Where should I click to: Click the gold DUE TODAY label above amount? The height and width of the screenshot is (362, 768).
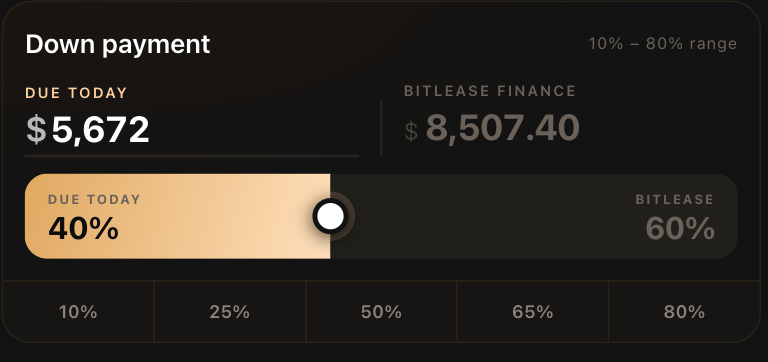pos(76,93)
